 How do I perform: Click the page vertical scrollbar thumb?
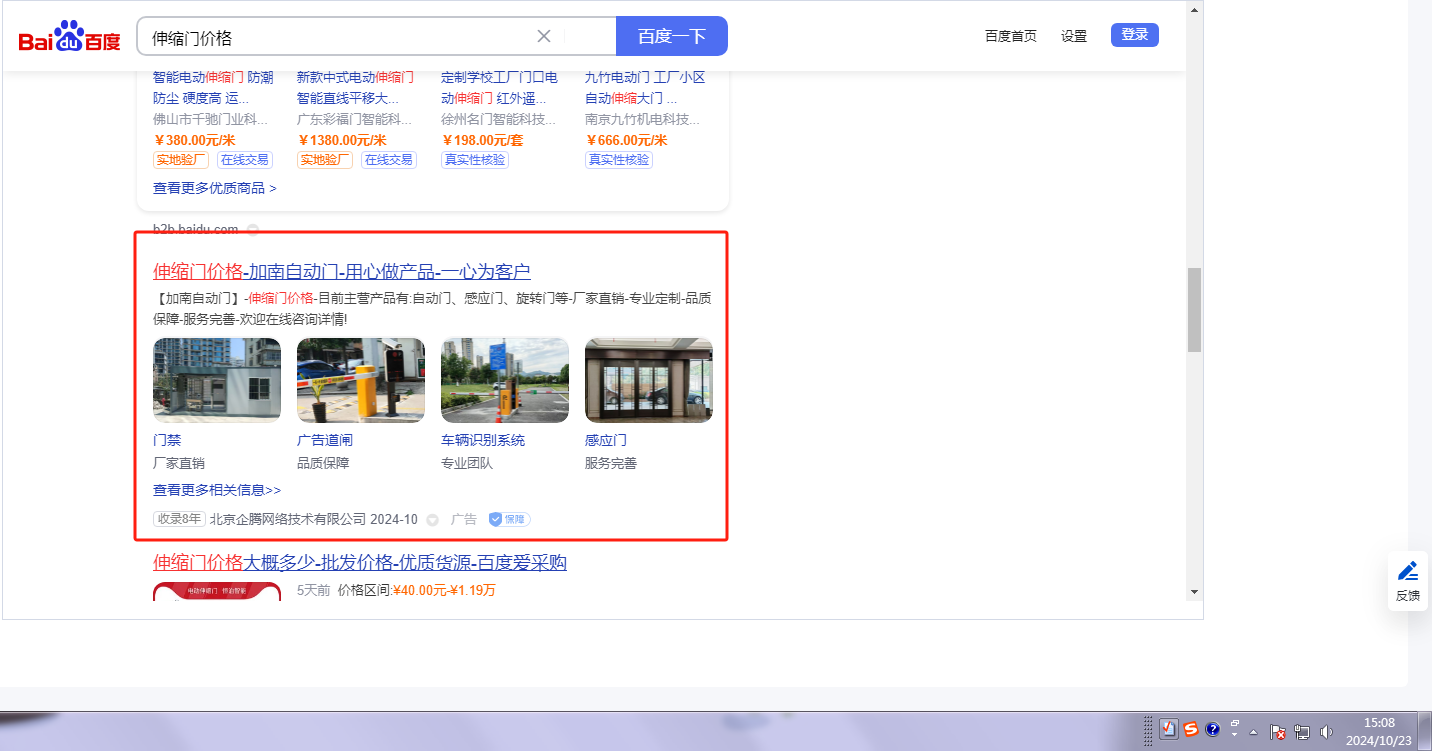[x=1194, y=310]
